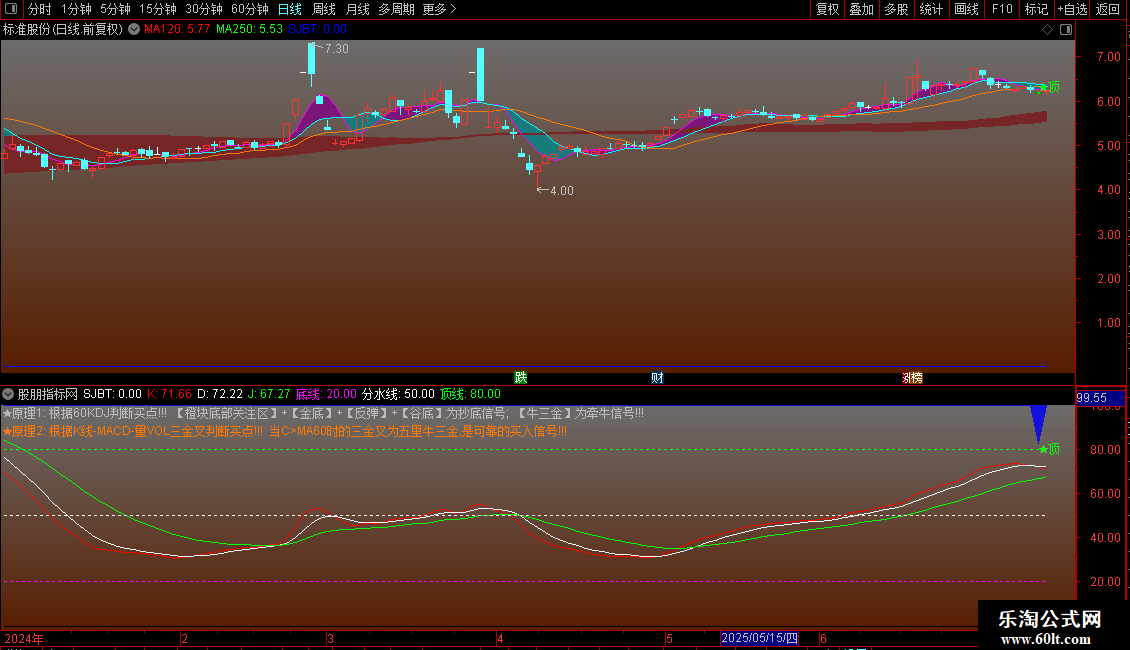Click the 80.00 level on the KDJ axis

coord(1105,450)
